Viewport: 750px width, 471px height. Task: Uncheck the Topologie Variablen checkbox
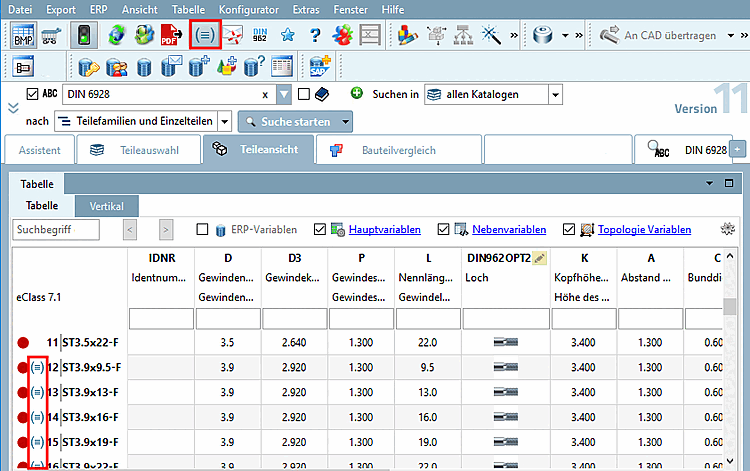[x=569, y=230]
